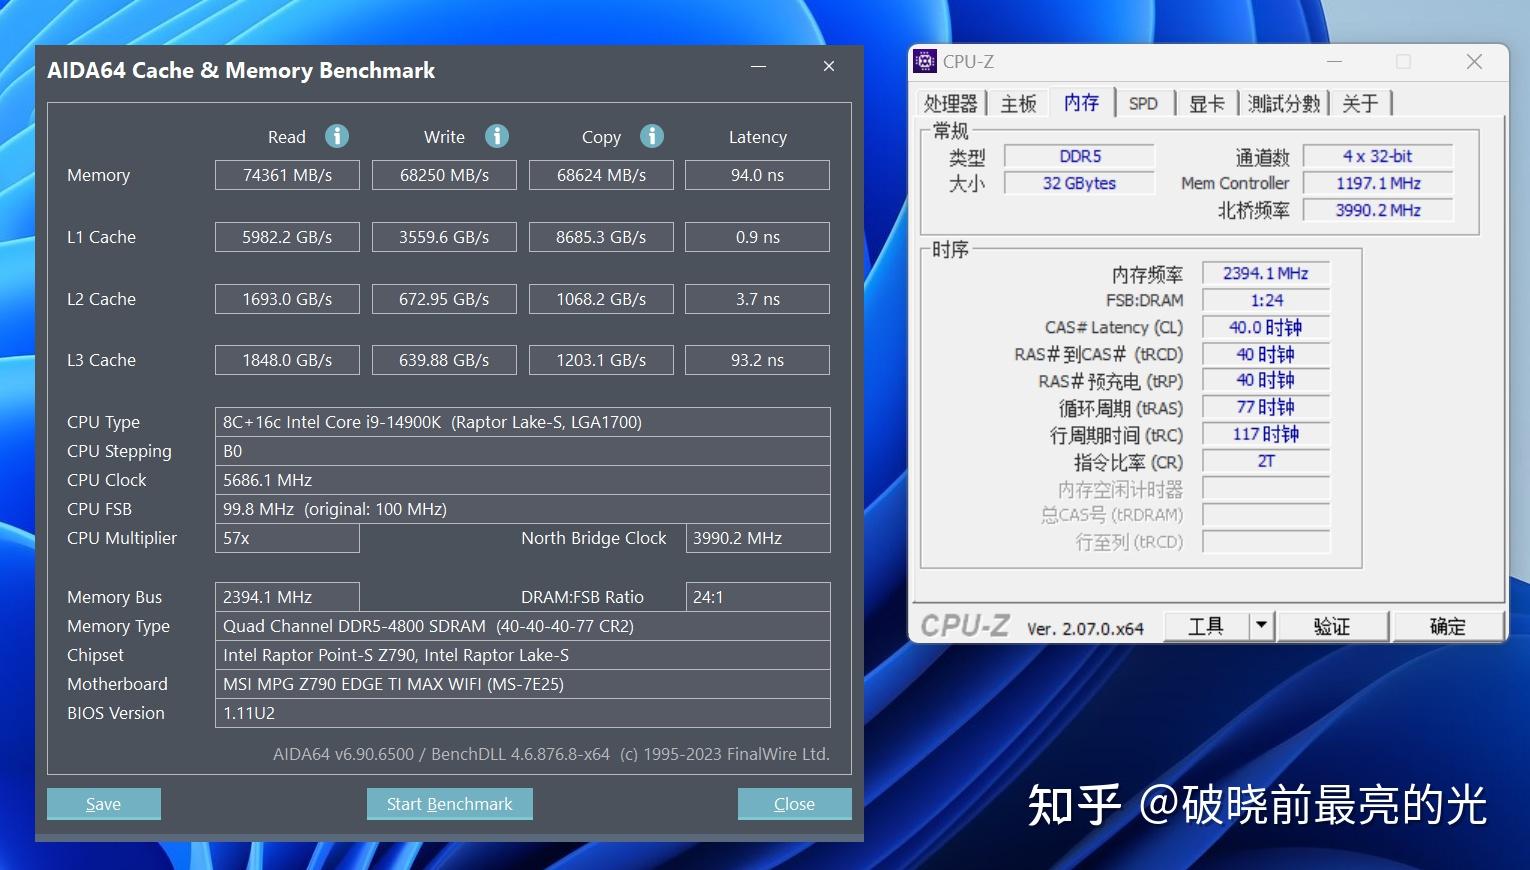The width and height of the screenshot is (1530, 870).
Task: Select the 内存 tab in CPU-Z
Action: pos(1081,102)
